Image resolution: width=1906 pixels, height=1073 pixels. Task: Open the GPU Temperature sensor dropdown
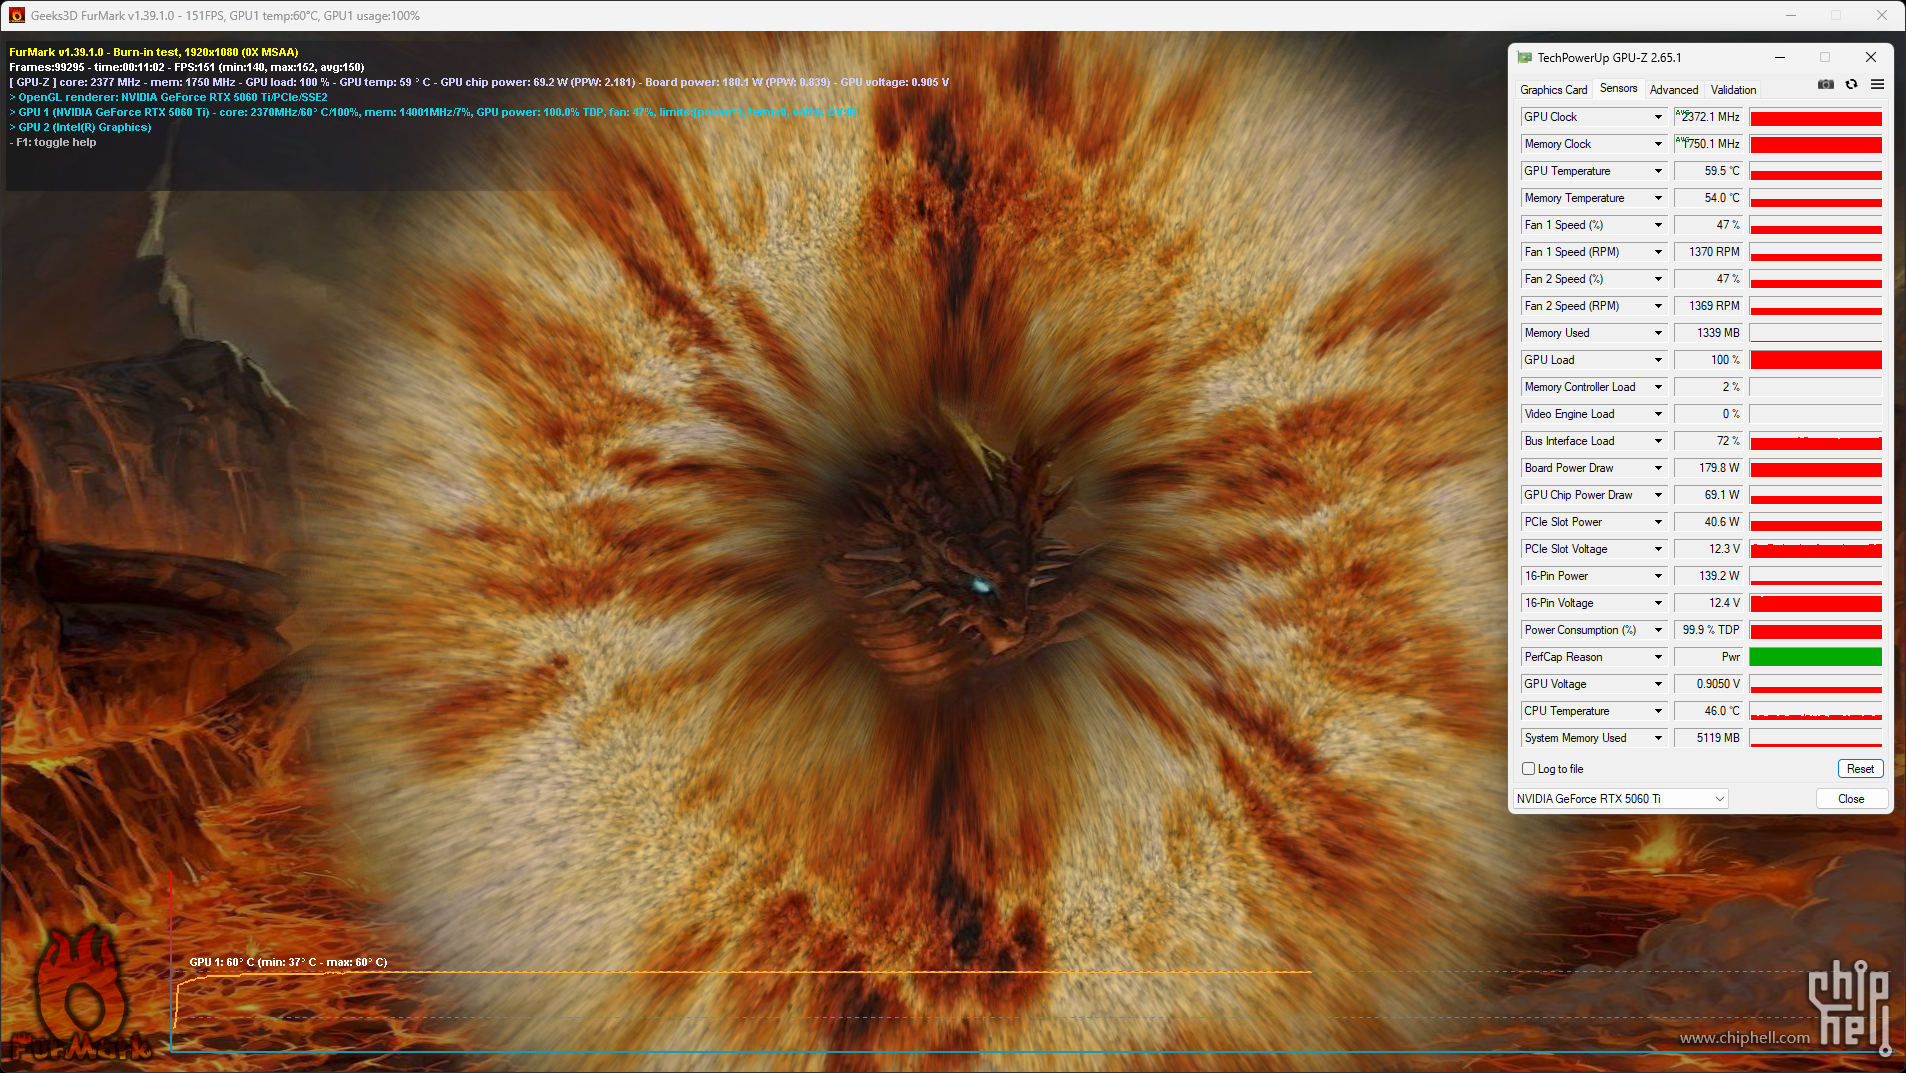click(1657, 171)
